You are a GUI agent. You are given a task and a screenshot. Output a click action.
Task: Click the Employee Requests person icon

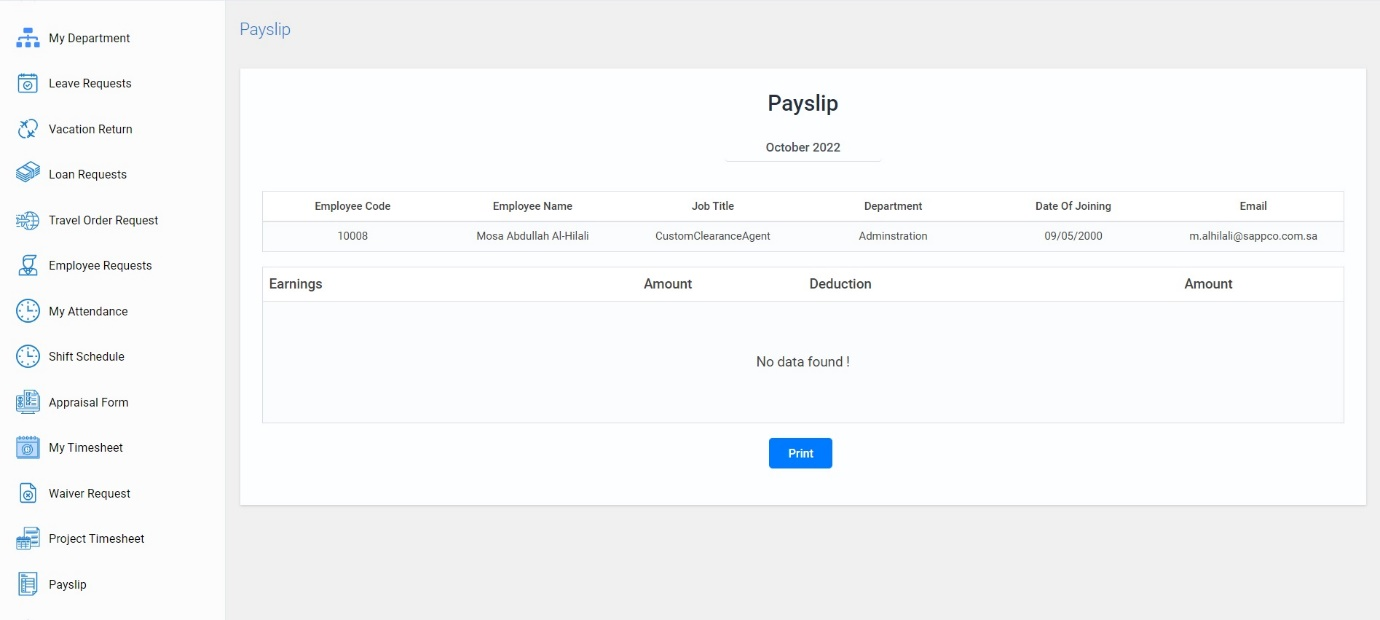[27, 265]
